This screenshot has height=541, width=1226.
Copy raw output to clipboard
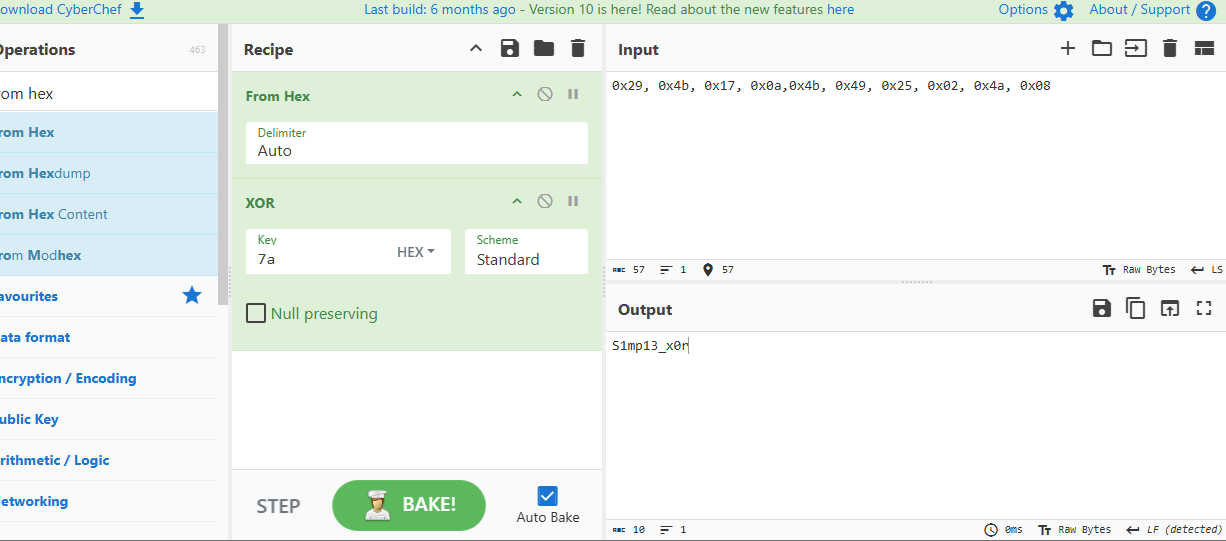click(x=1136, y=309)
